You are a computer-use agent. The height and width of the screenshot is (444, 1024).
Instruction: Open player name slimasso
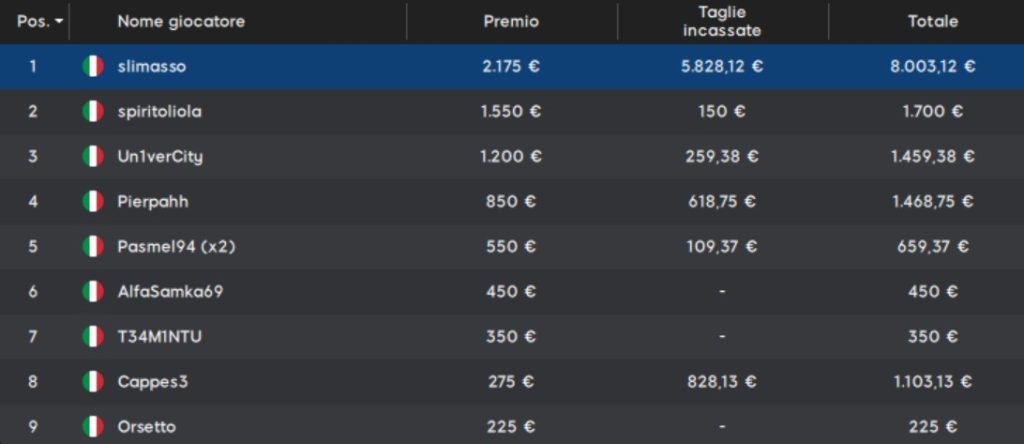pos(152,67)
